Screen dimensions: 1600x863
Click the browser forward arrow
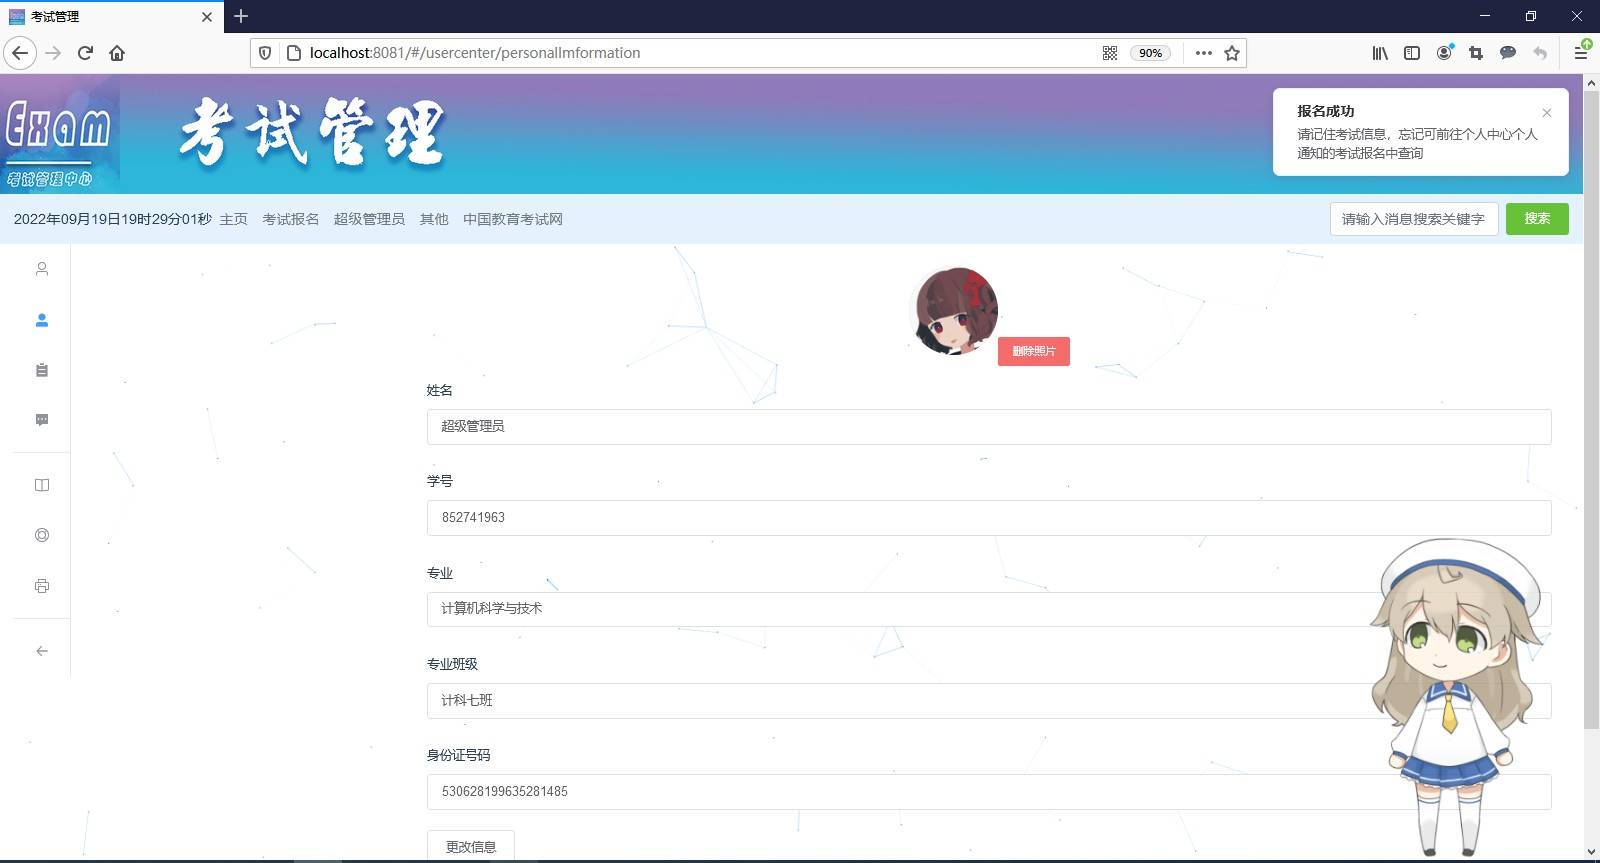coord(53,53)
